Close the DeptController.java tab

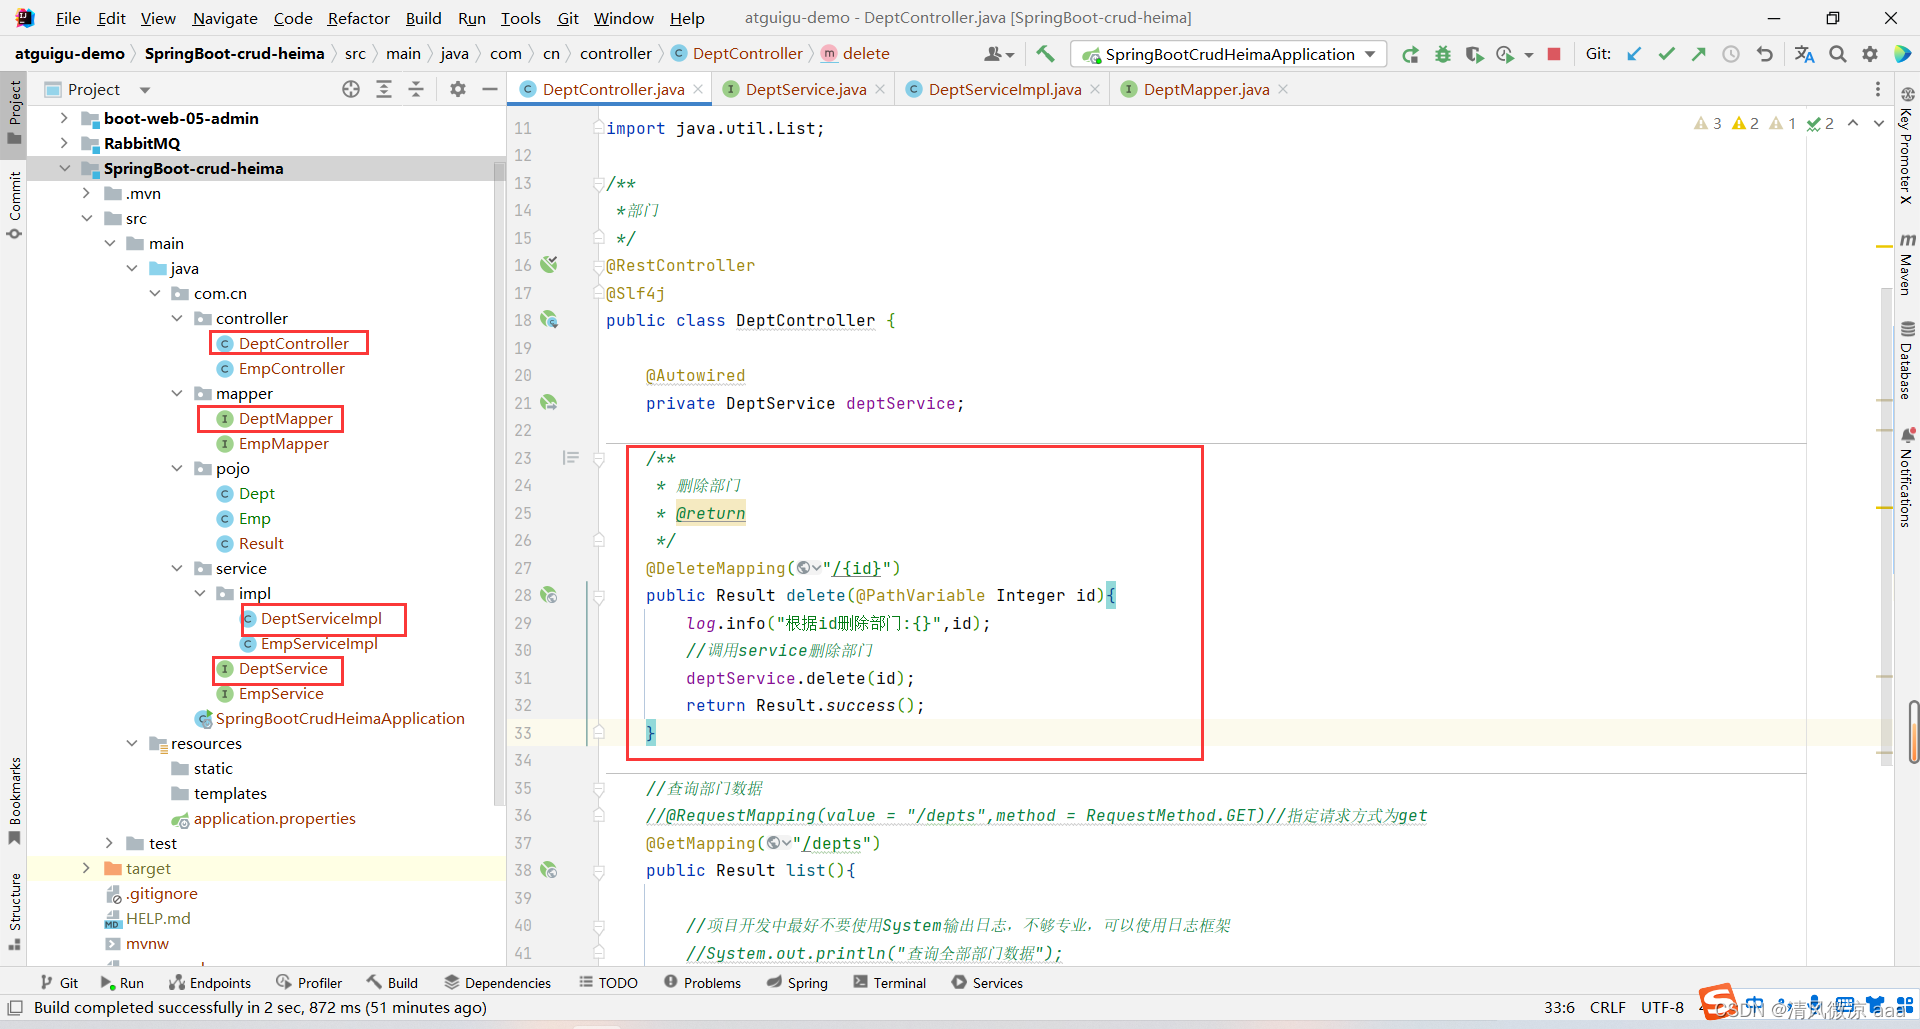tap(698, 89)
